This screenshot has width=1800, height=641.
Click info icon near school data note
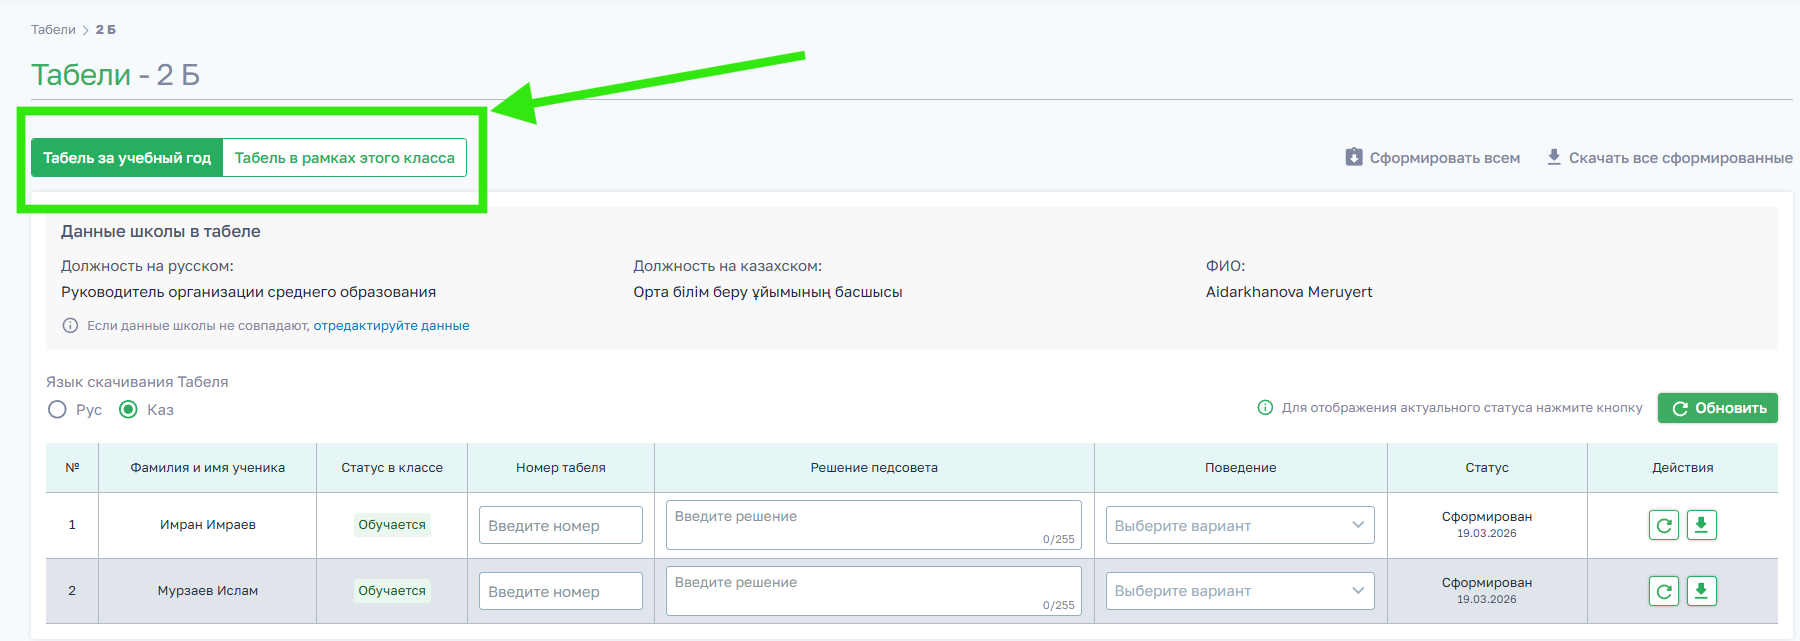tap(70, 326)
